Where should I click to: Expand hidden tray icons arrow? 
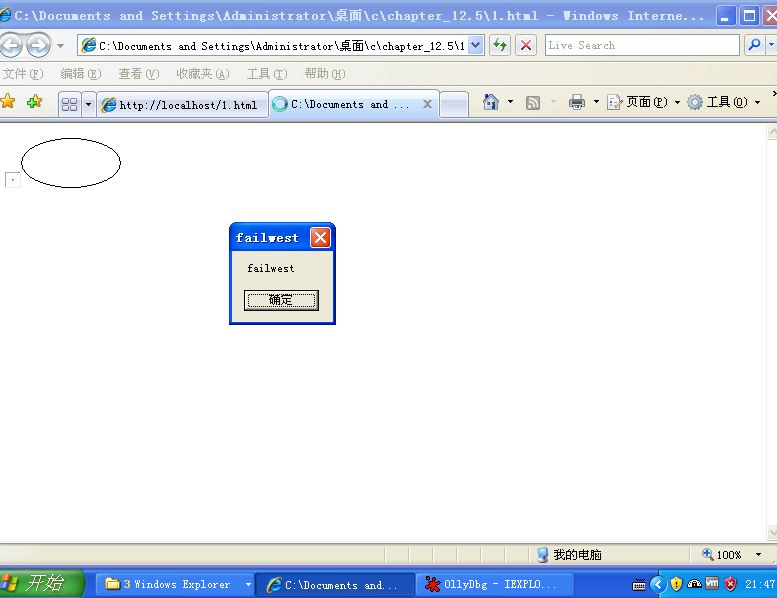click(658, 585)
